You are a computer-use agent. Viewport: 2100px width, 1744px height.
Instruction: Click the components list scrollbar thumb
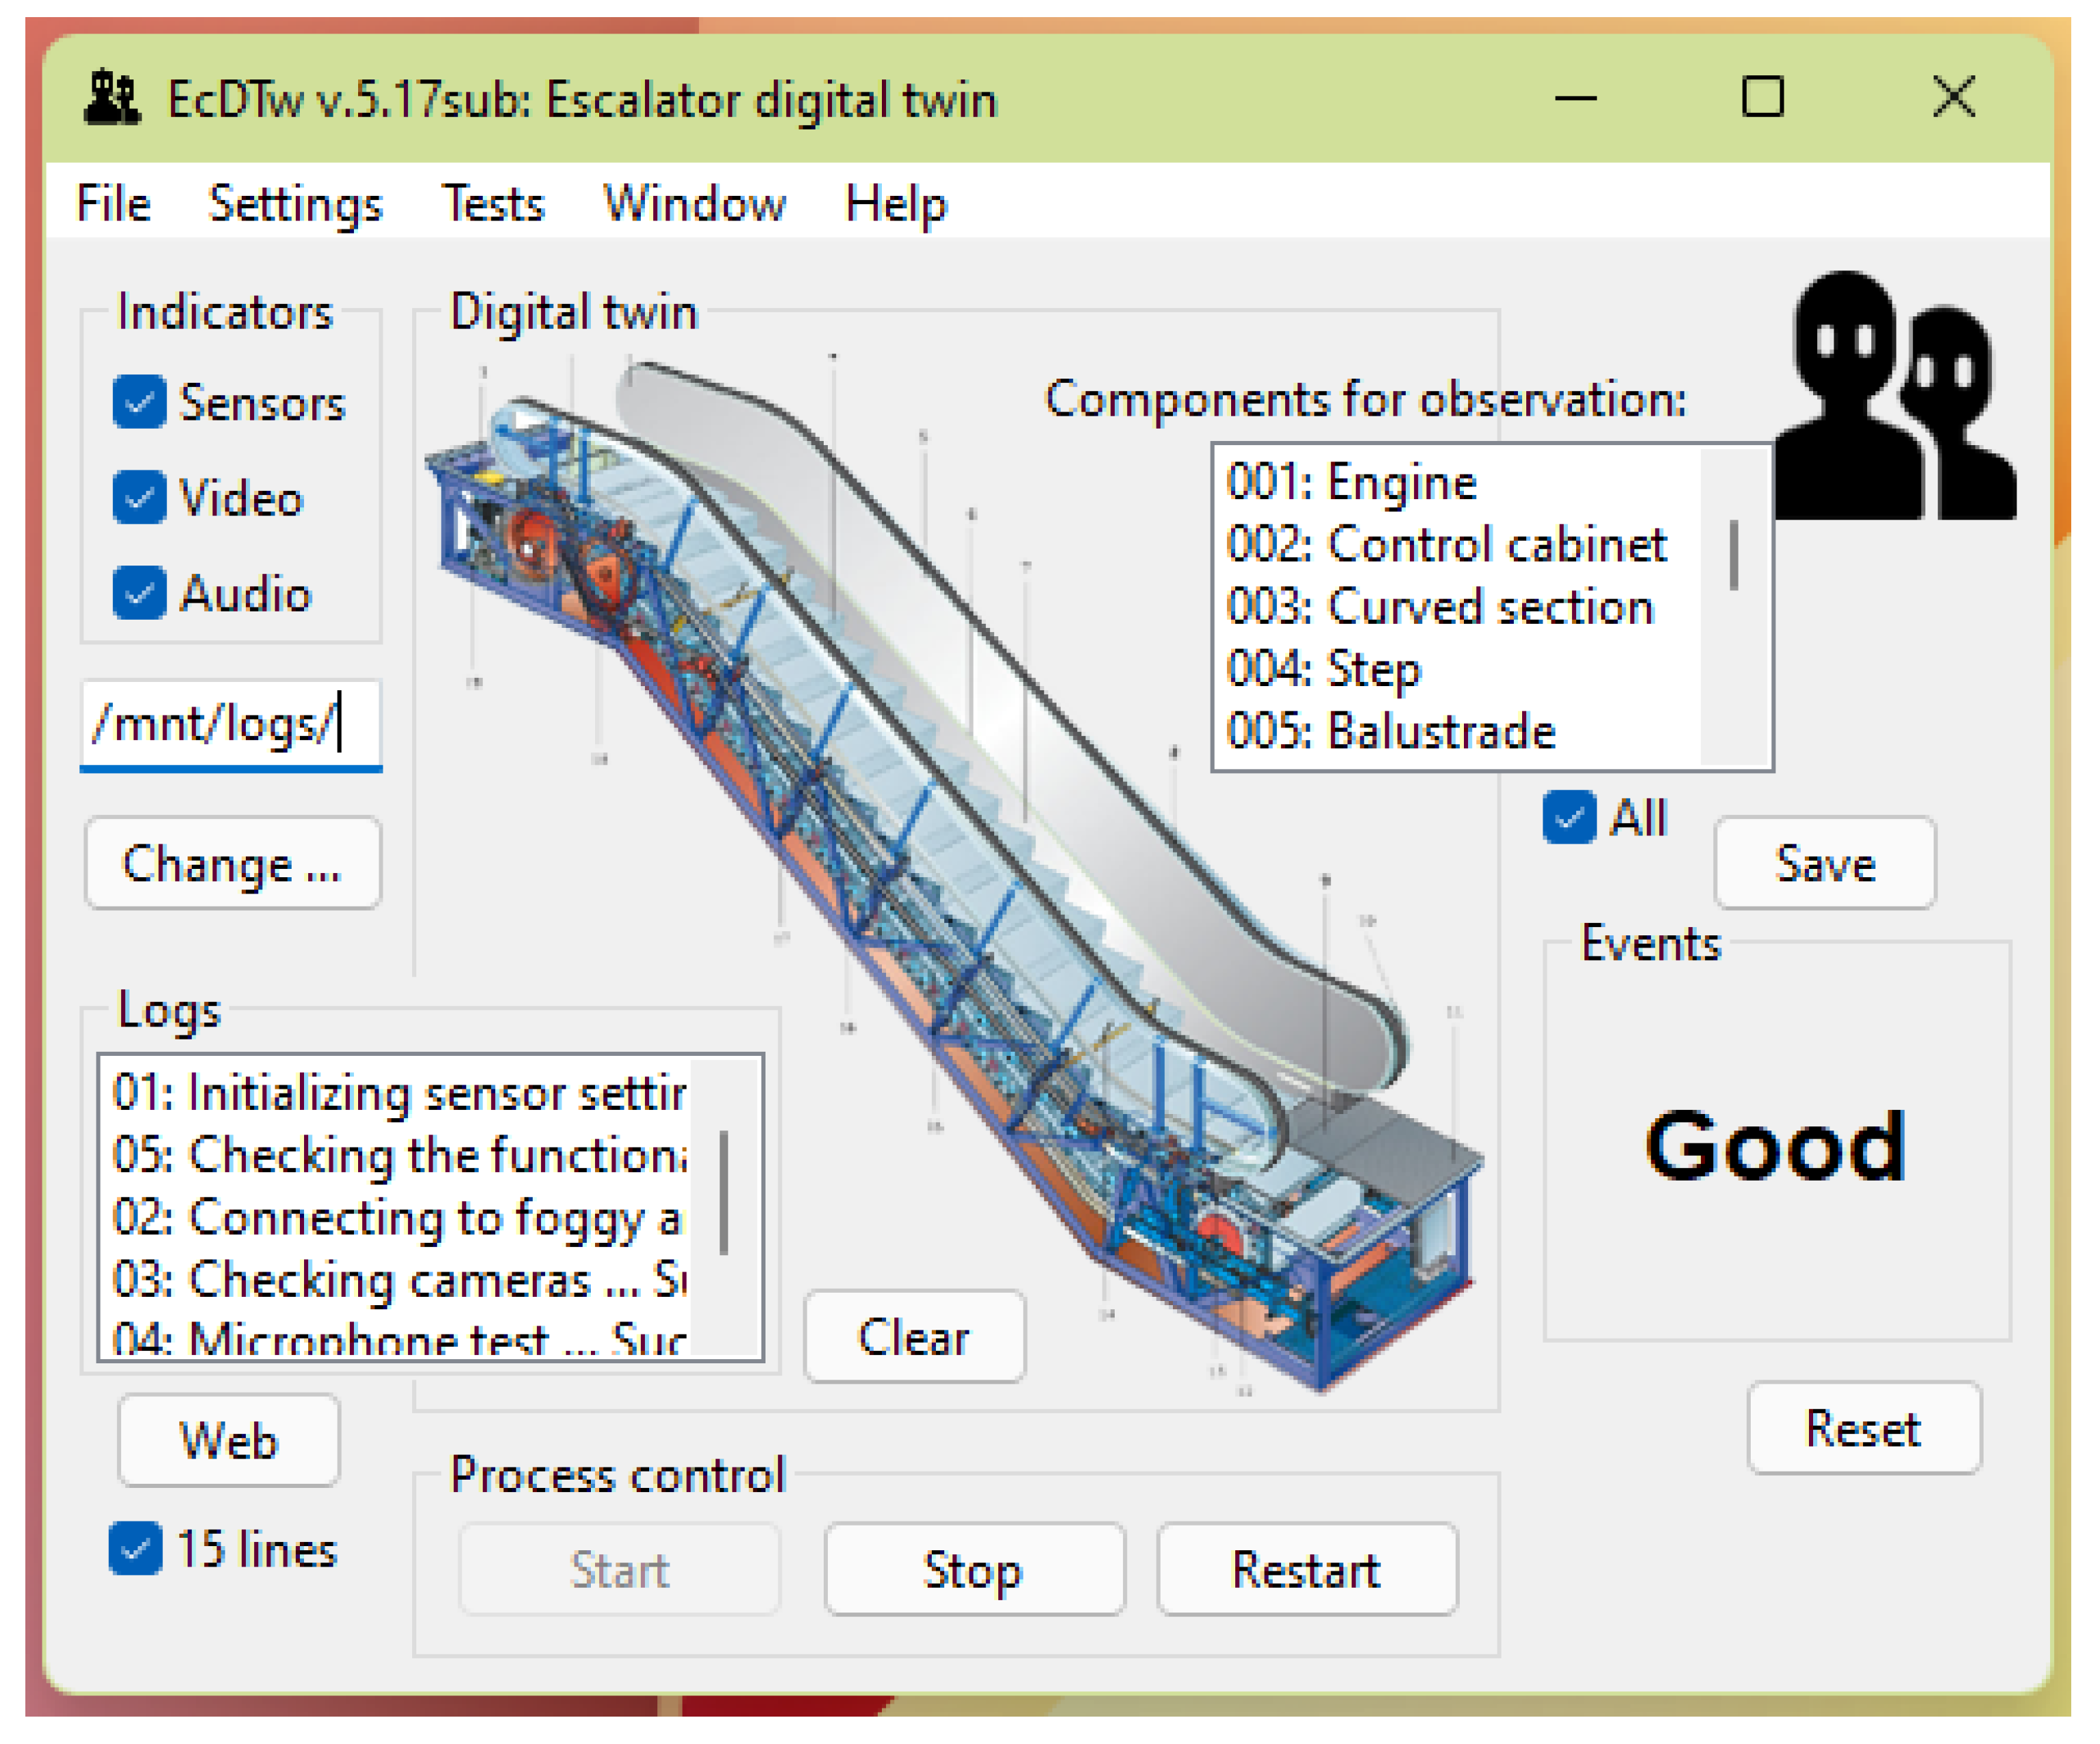[x=1733, y=555]
